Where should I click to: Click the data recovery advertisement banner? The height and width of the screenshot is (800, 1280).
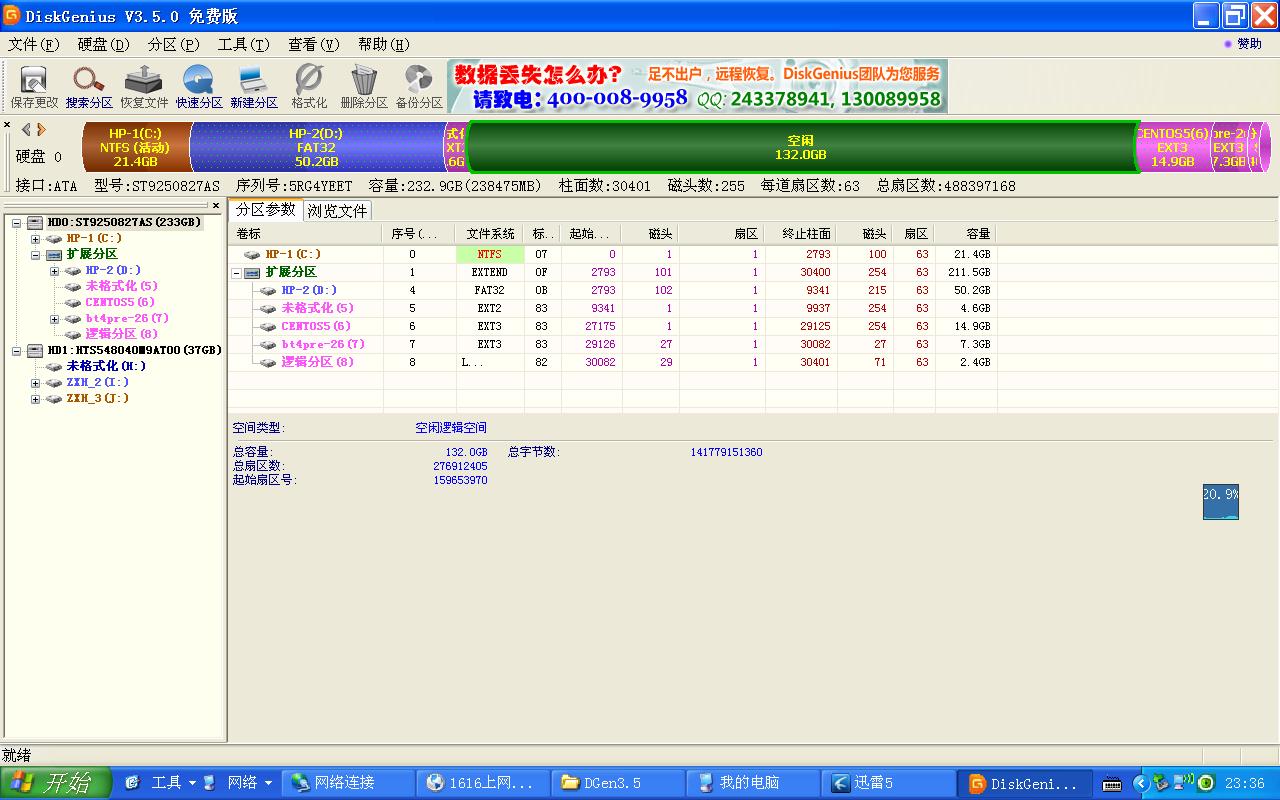698,86
